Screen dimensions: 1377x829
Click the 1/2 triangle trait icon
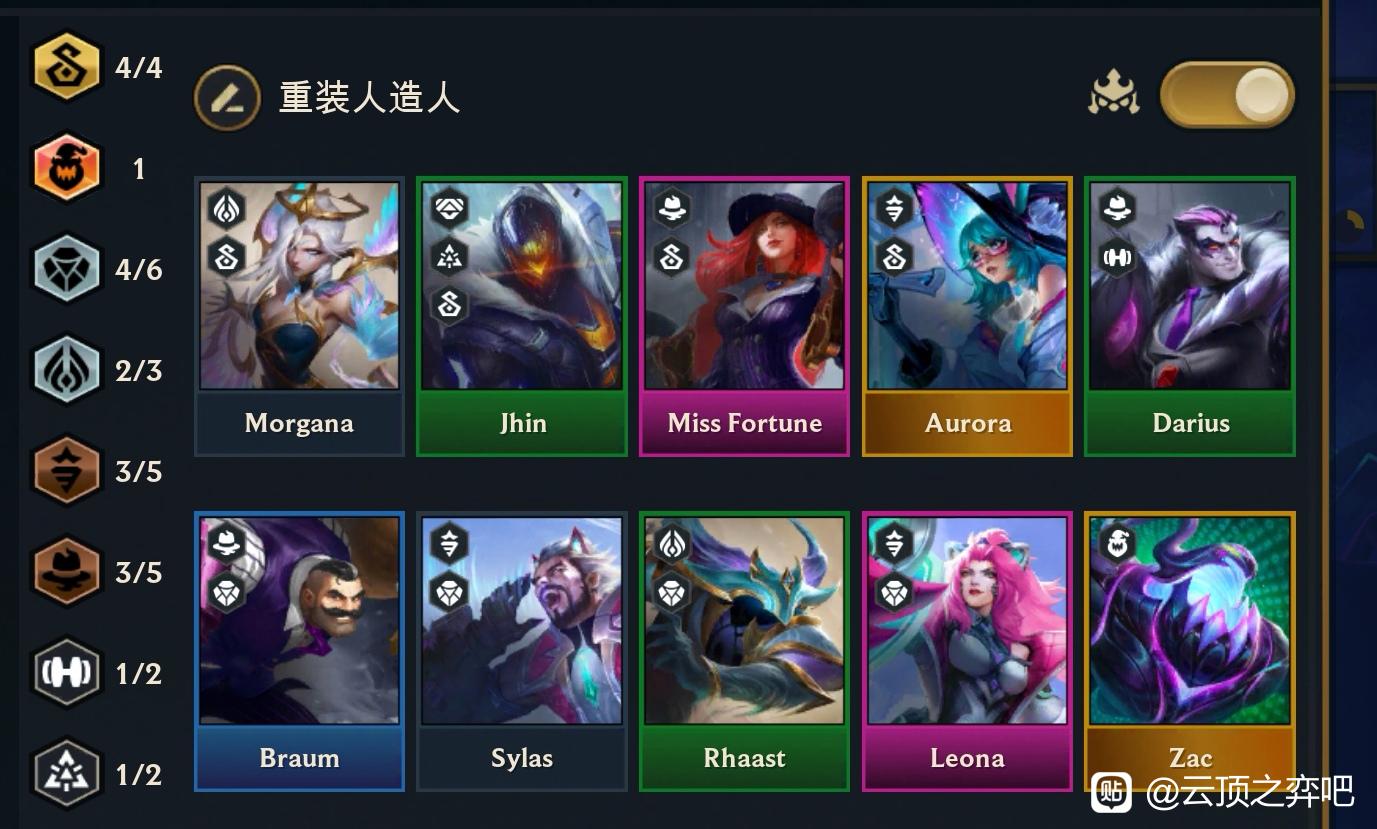click(67, 774)
